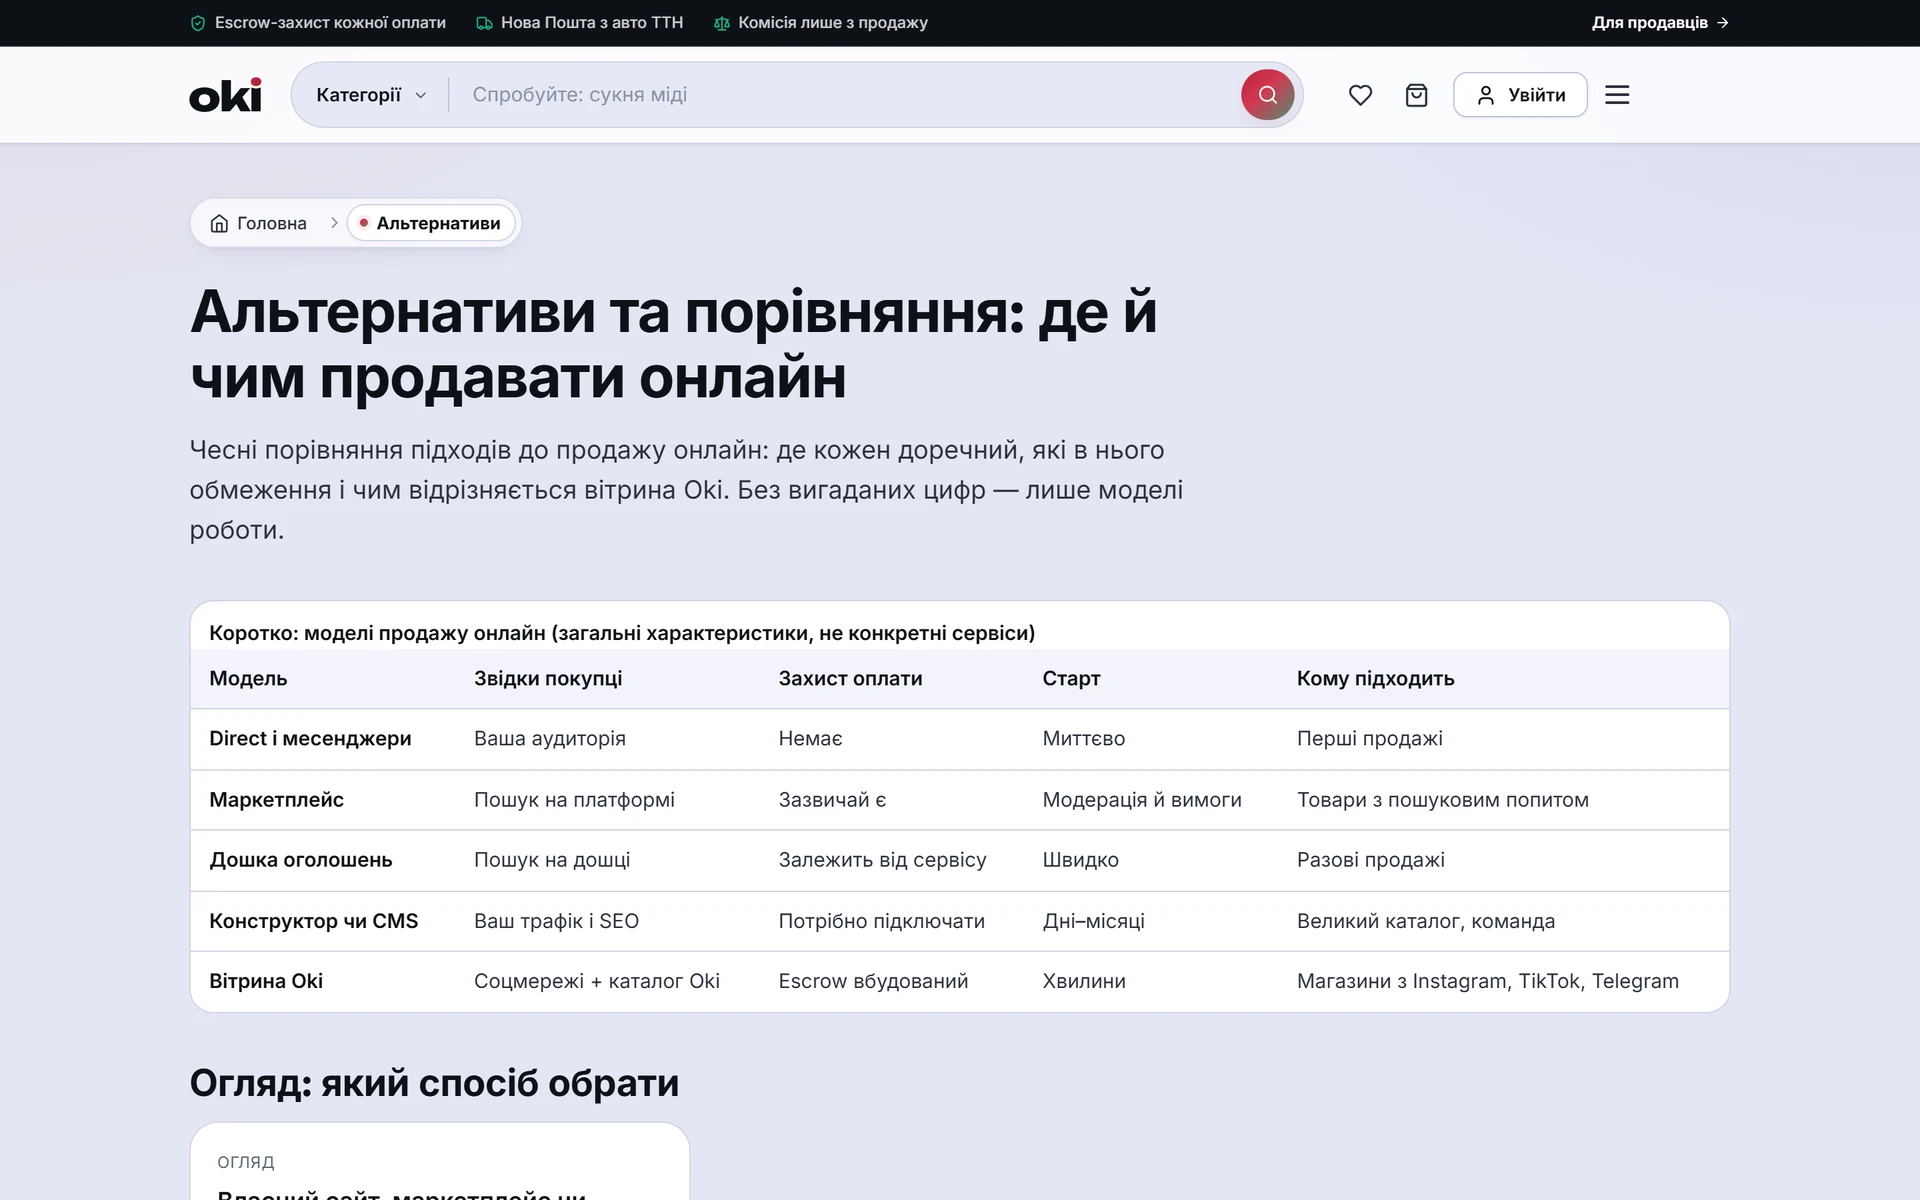Go to Головна breadcrumb link
The height and width of the screenshot is (1200, 1920).
(259, 223)
